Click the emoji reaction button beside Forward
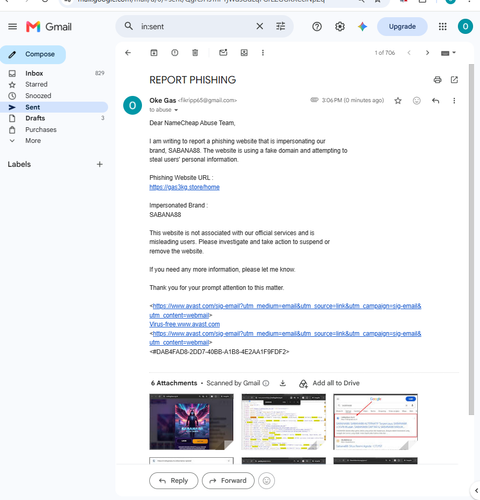 click(266, 481)
